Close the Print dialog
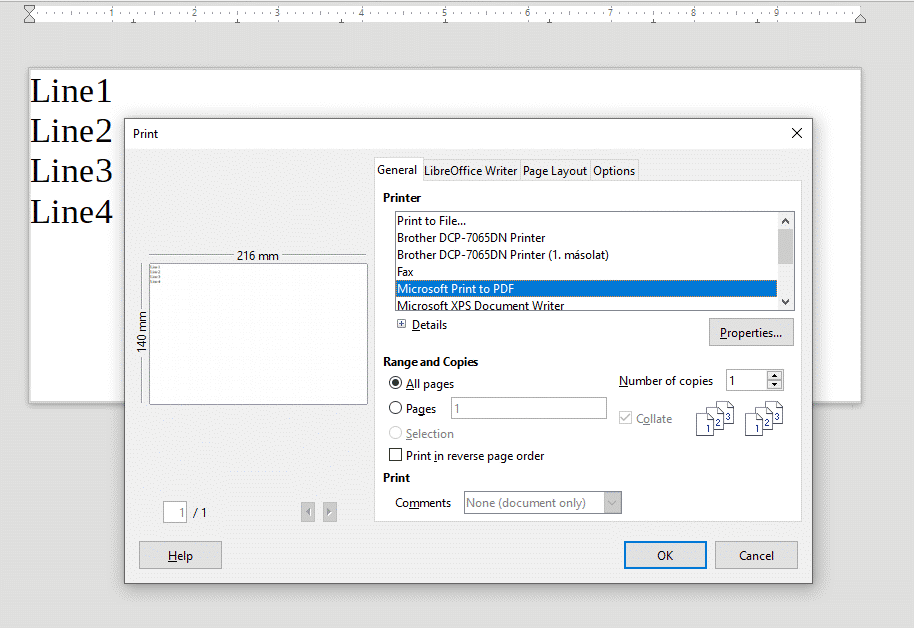The height and width of the screenshot is (628, 914). pos(797,133)
